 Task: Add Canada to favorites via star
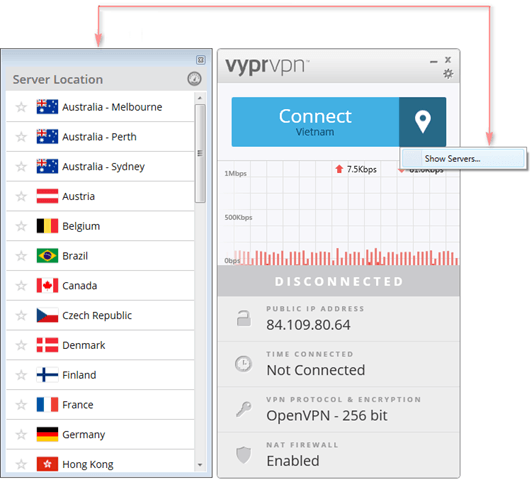pos(21,286)
